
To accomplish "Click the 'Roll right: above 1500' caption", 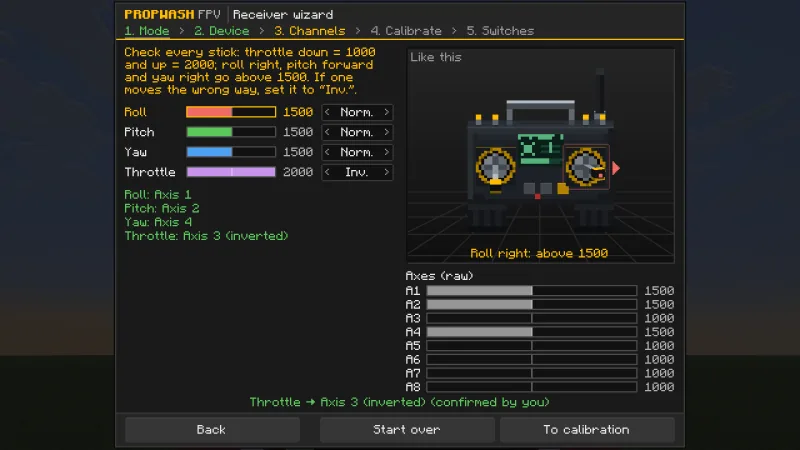I will pyautogui.click(x=539, y=253).
